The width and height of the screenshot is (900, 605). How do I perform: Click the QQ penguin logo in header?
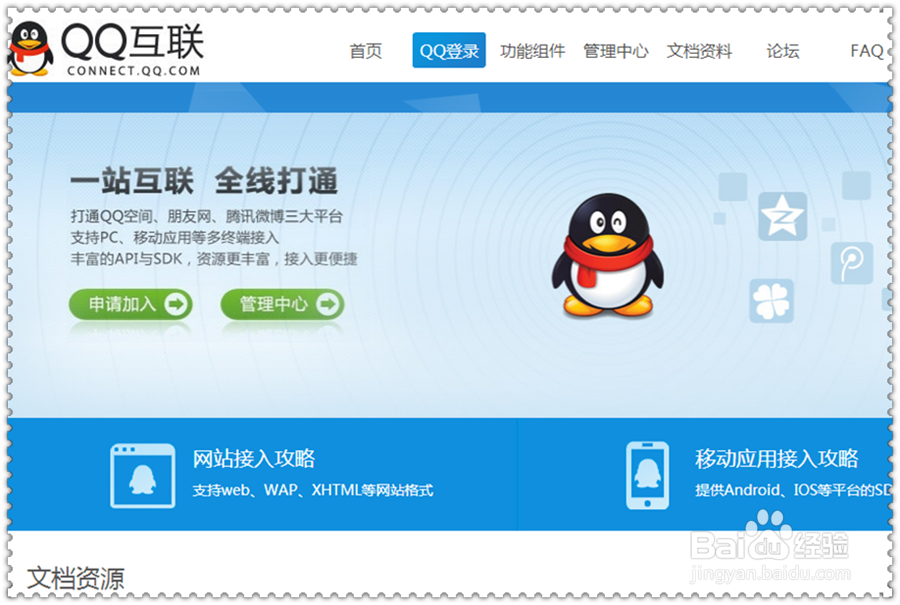point(30,49)
